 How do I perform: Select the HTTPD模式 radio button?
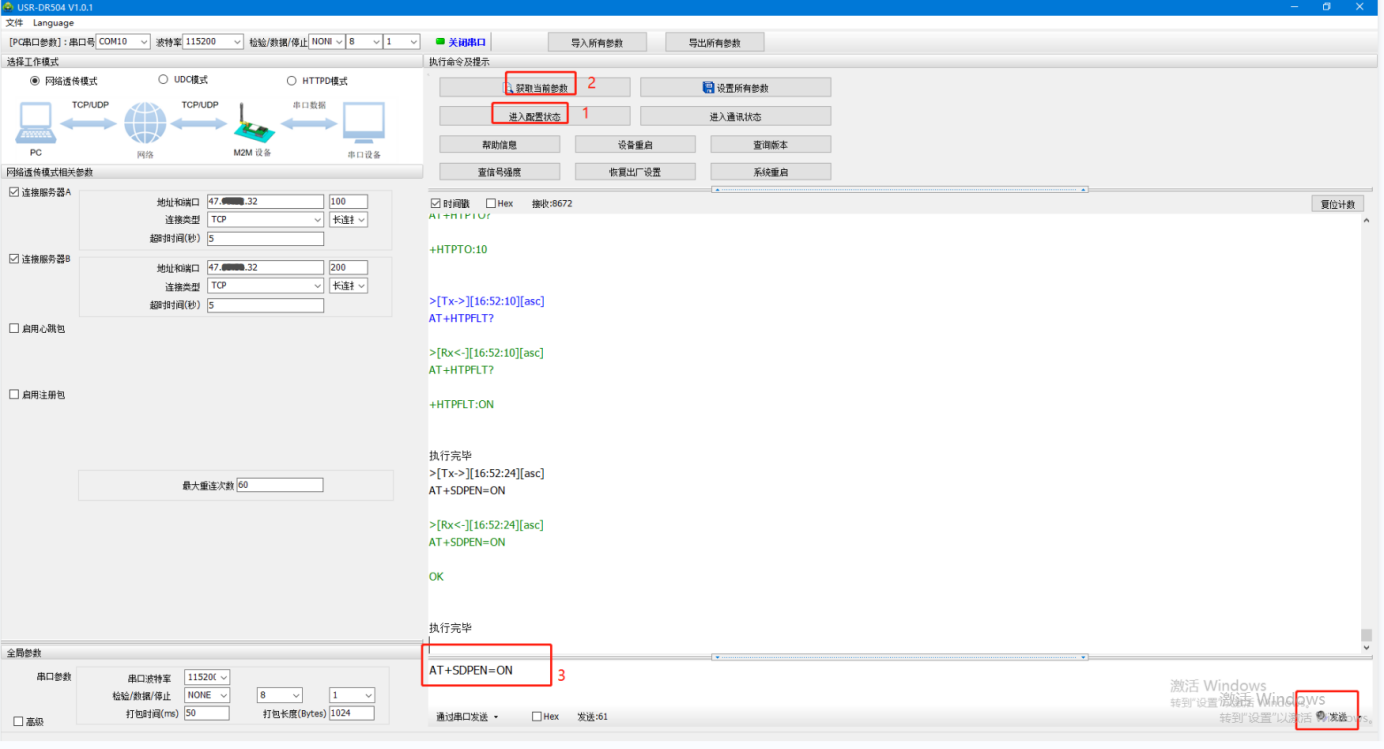click(292, 81)
